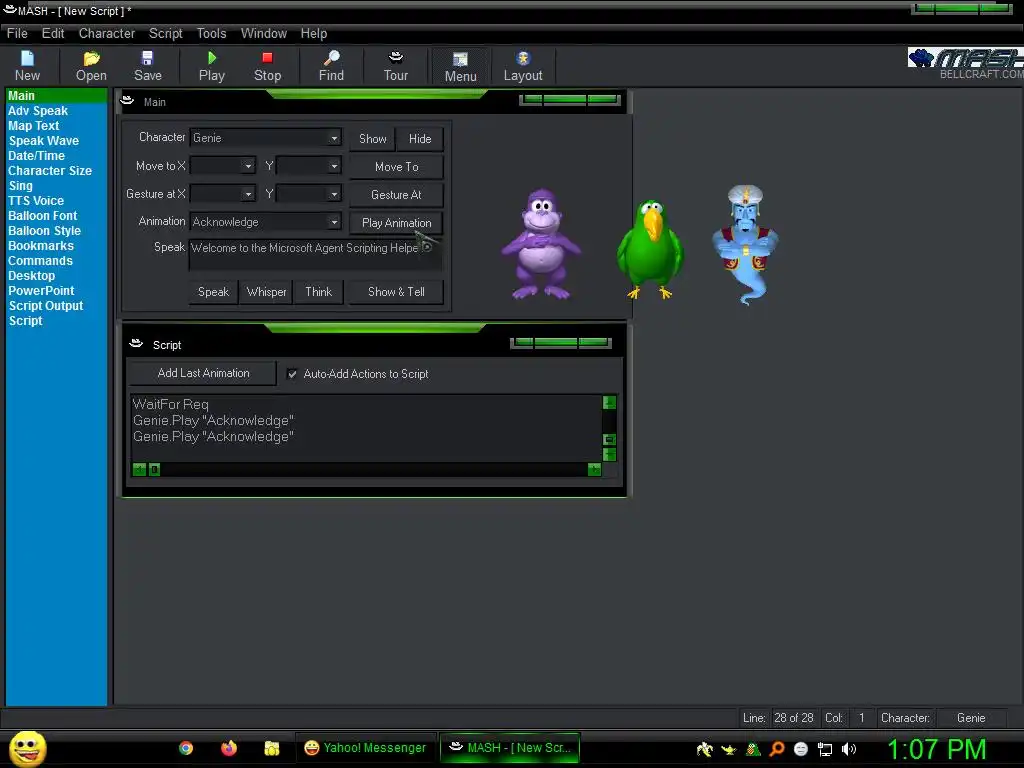Open the Tools menu
Screen dimensions: 1024x768
pos(212,33)
